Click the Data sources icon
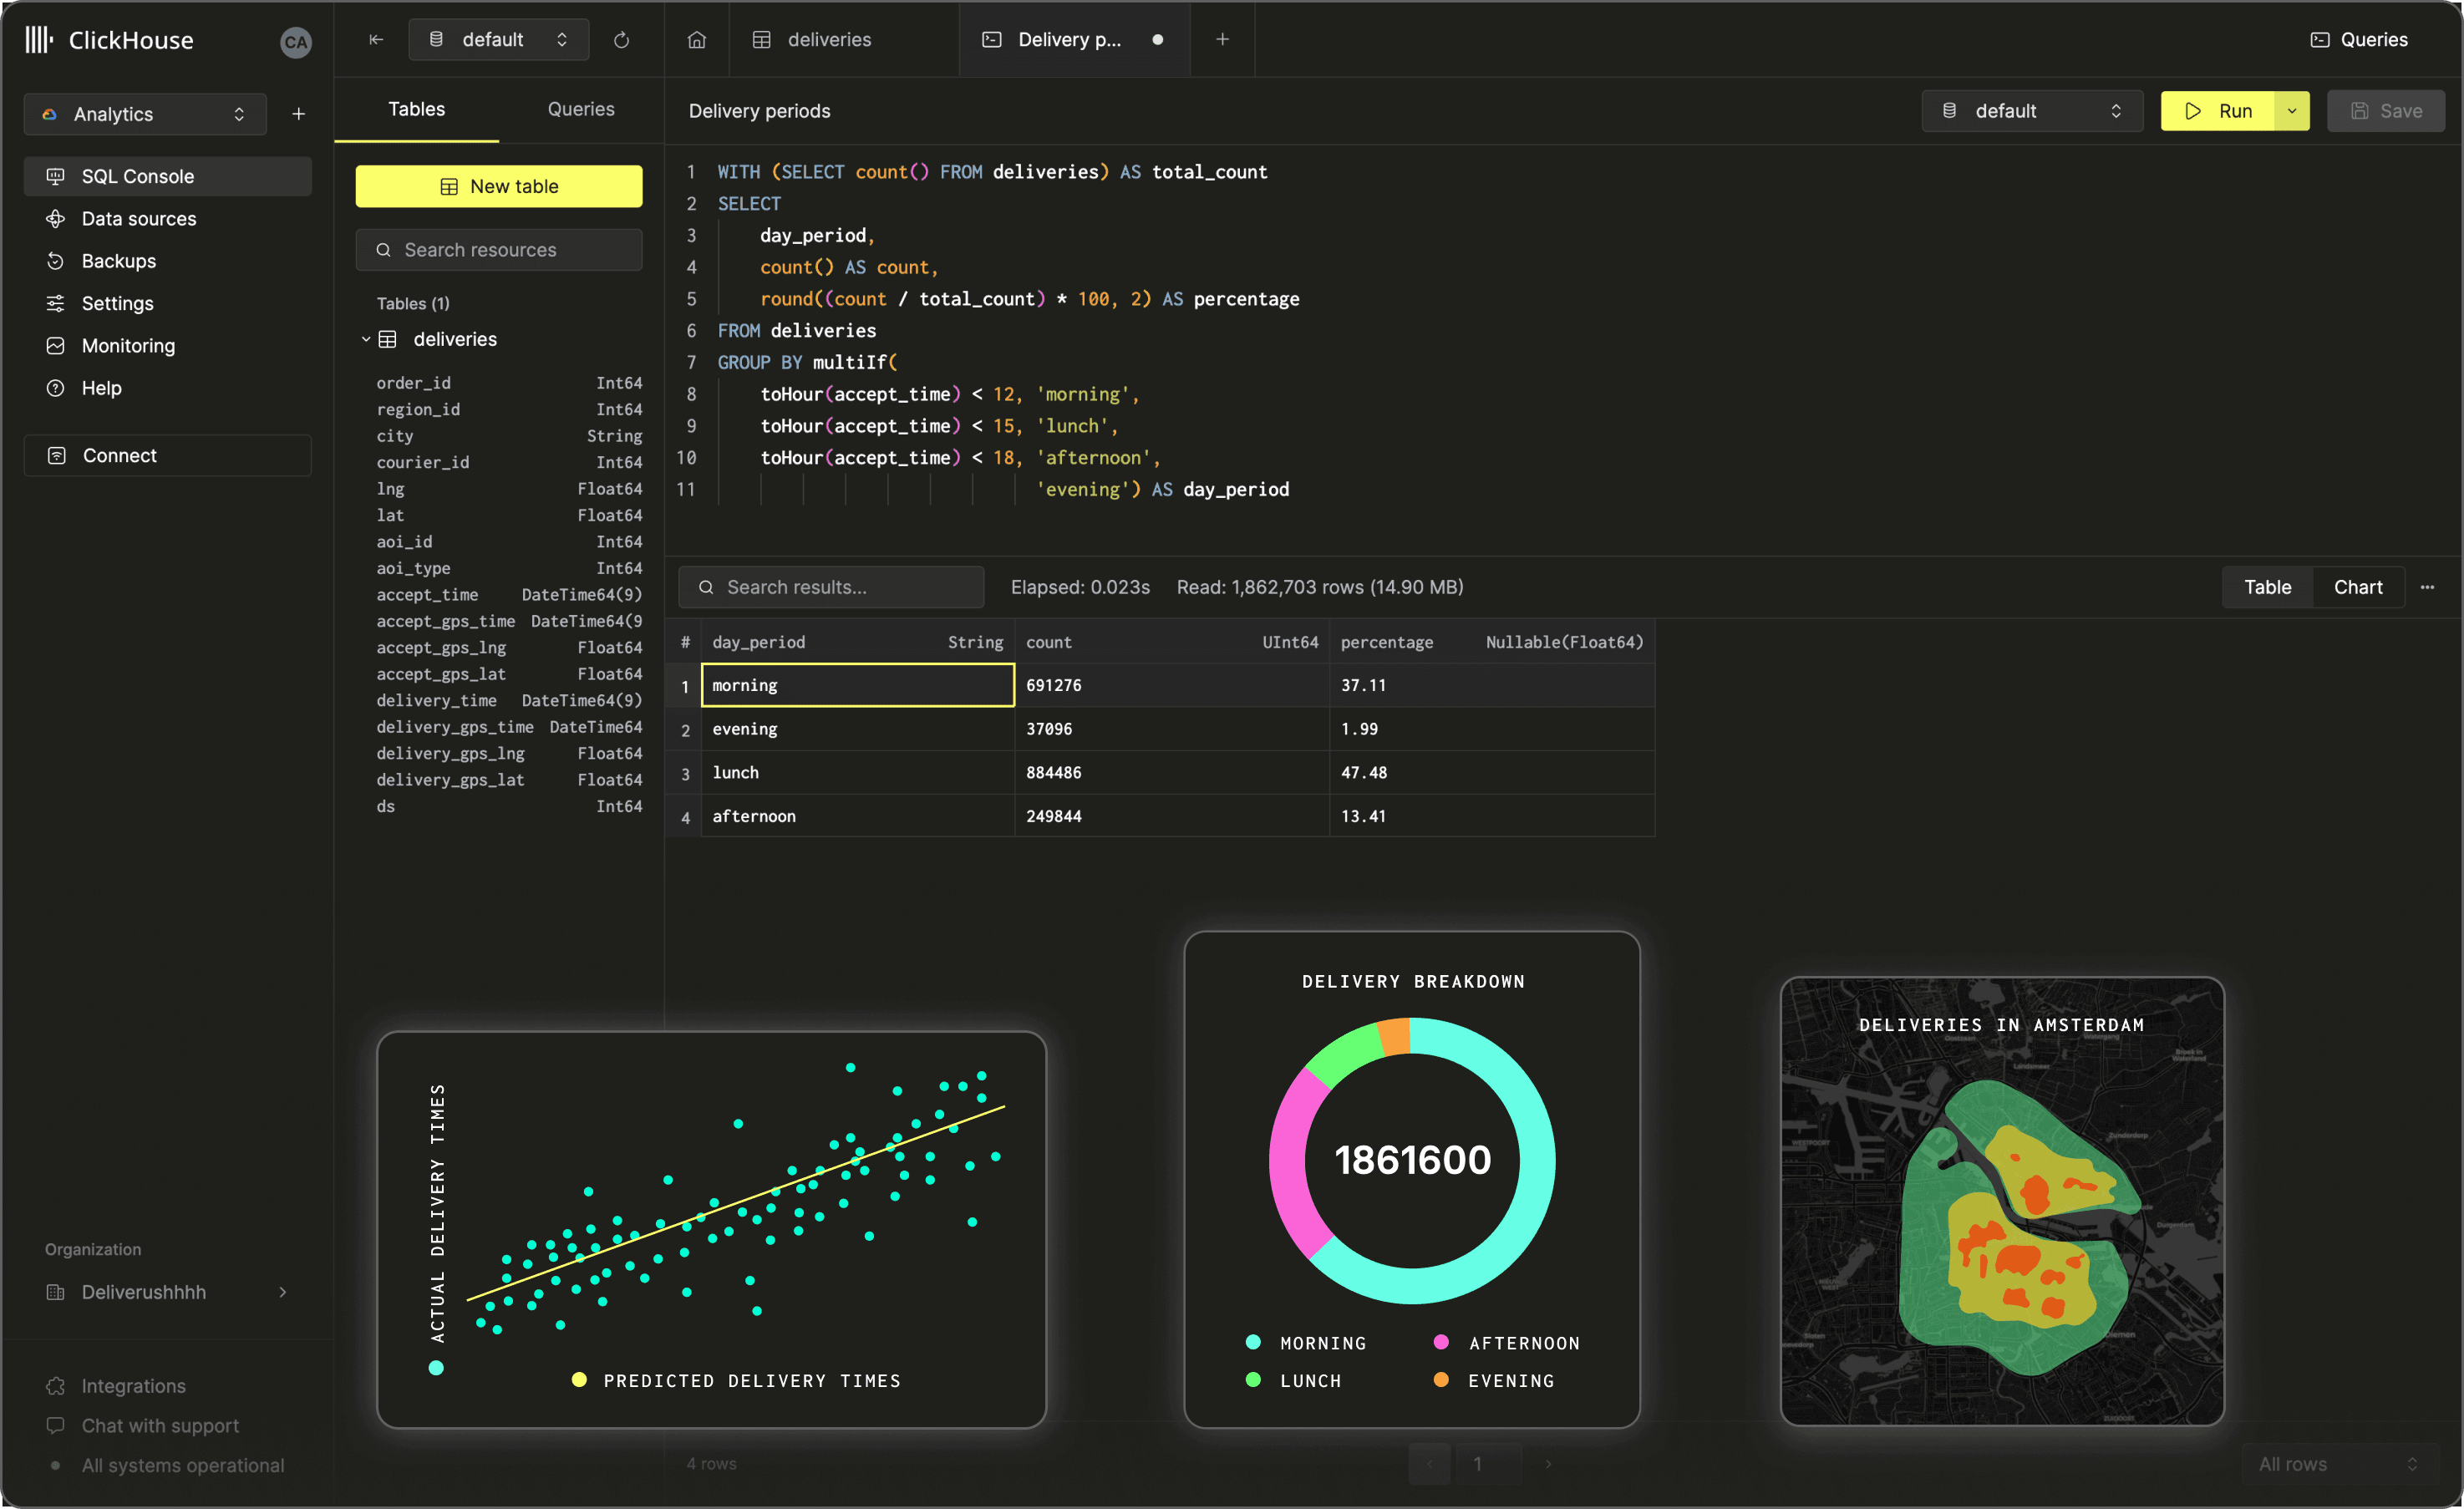This screenshot has width=2464, height=1509. pos(54,216)
